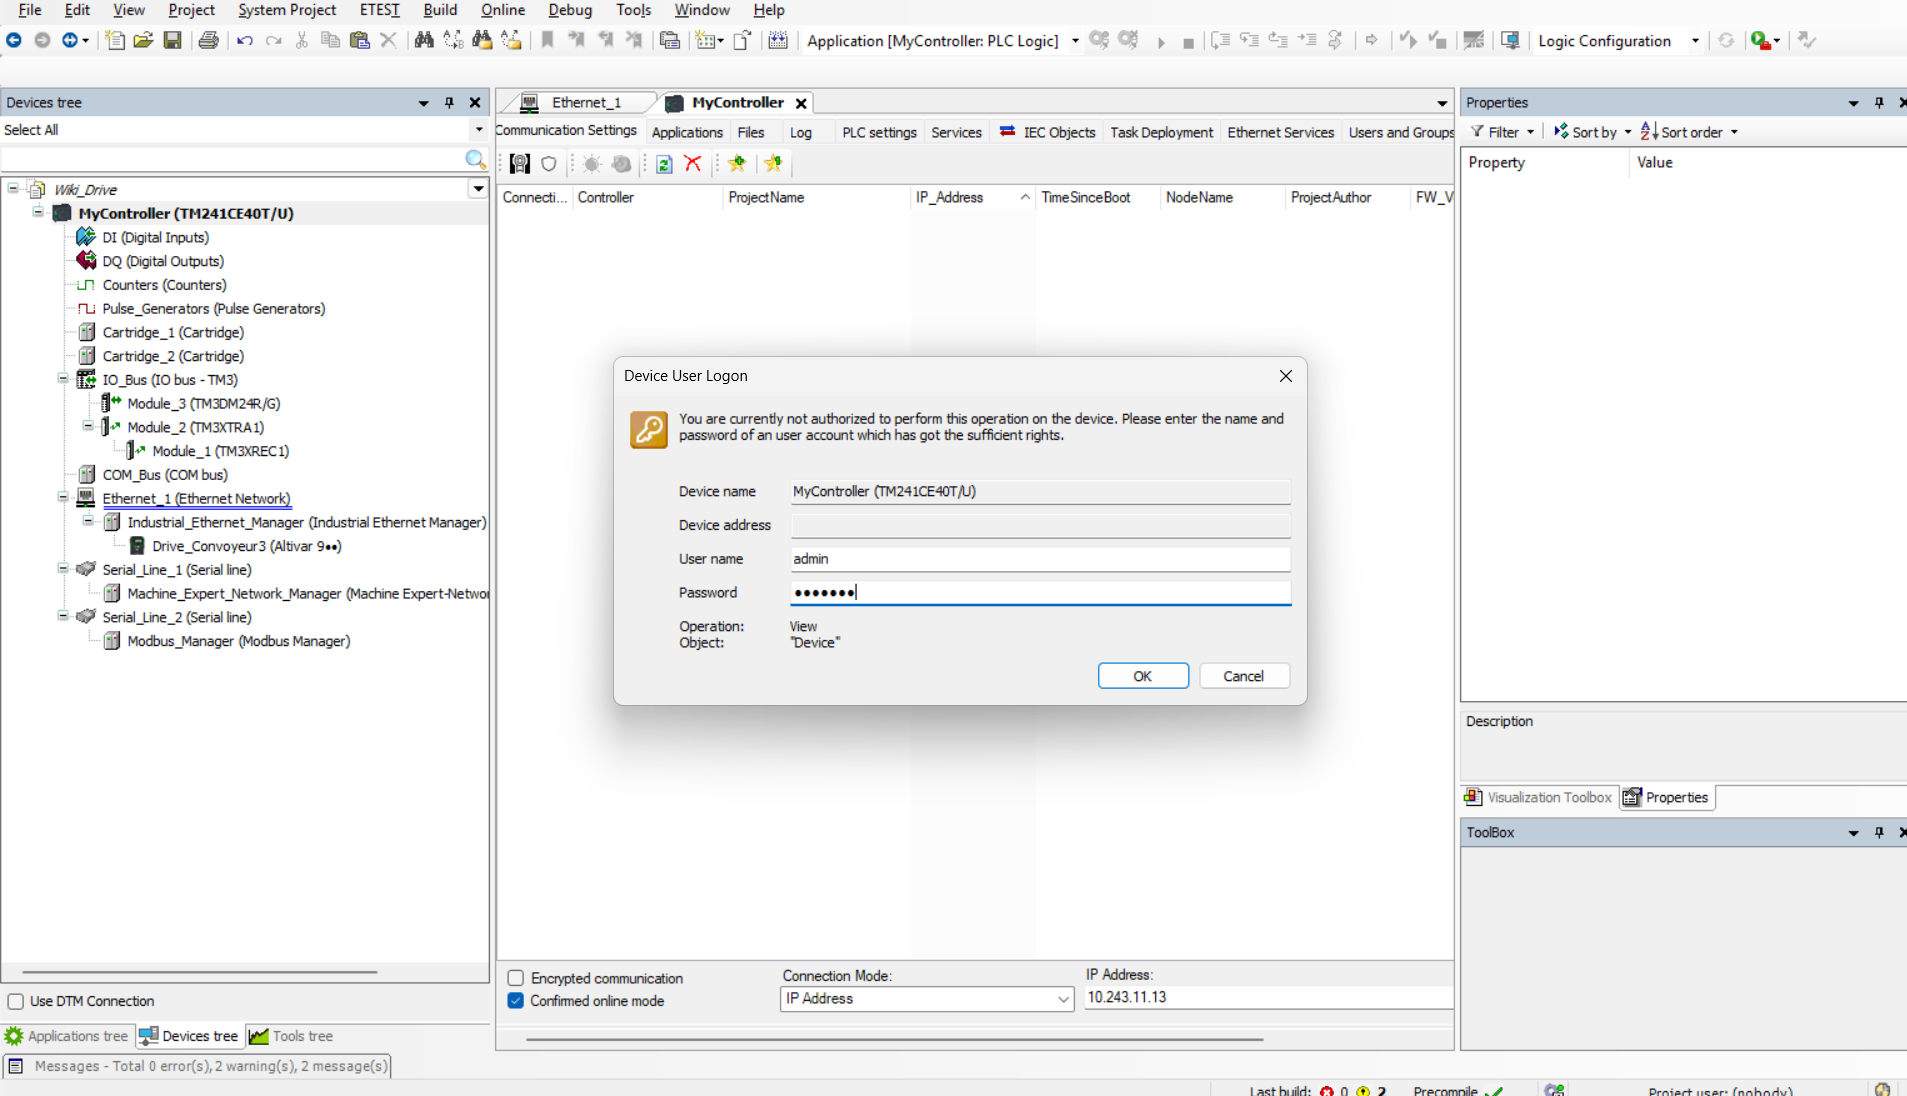Uncheck Confirmed online mode
This screenshot has width=1907, height=1096.
coord(516,1001)
